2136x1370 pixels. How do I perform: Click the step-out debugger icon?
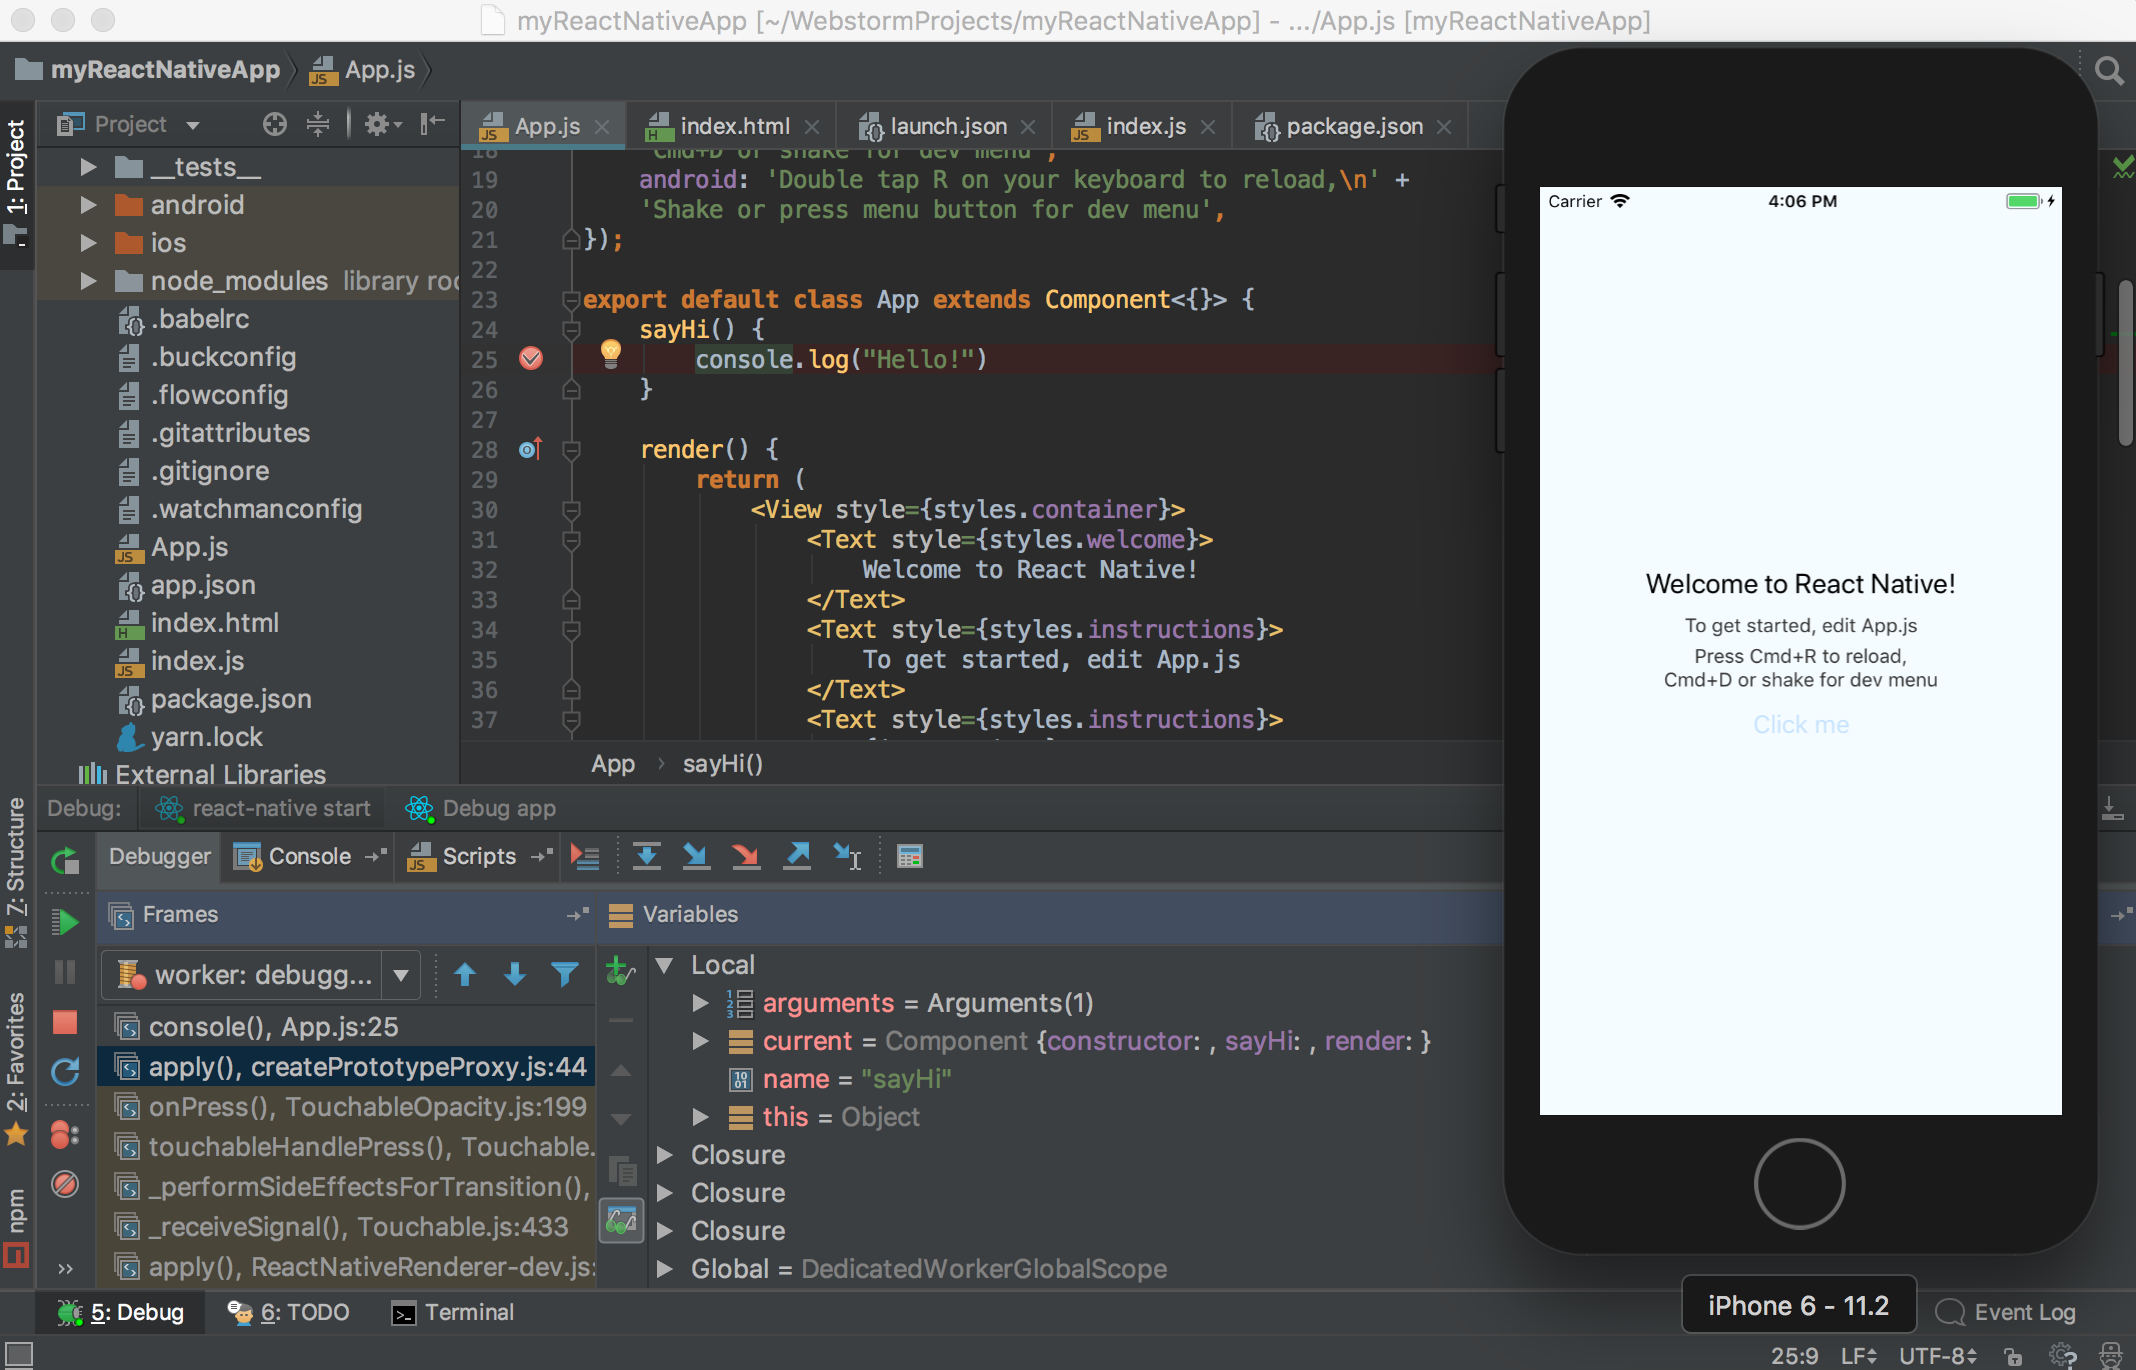[x=797, y=856]
